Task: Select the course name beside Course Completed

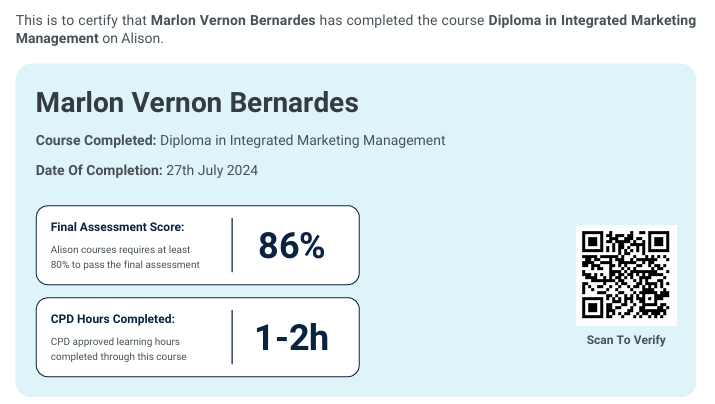Action: 302,140
